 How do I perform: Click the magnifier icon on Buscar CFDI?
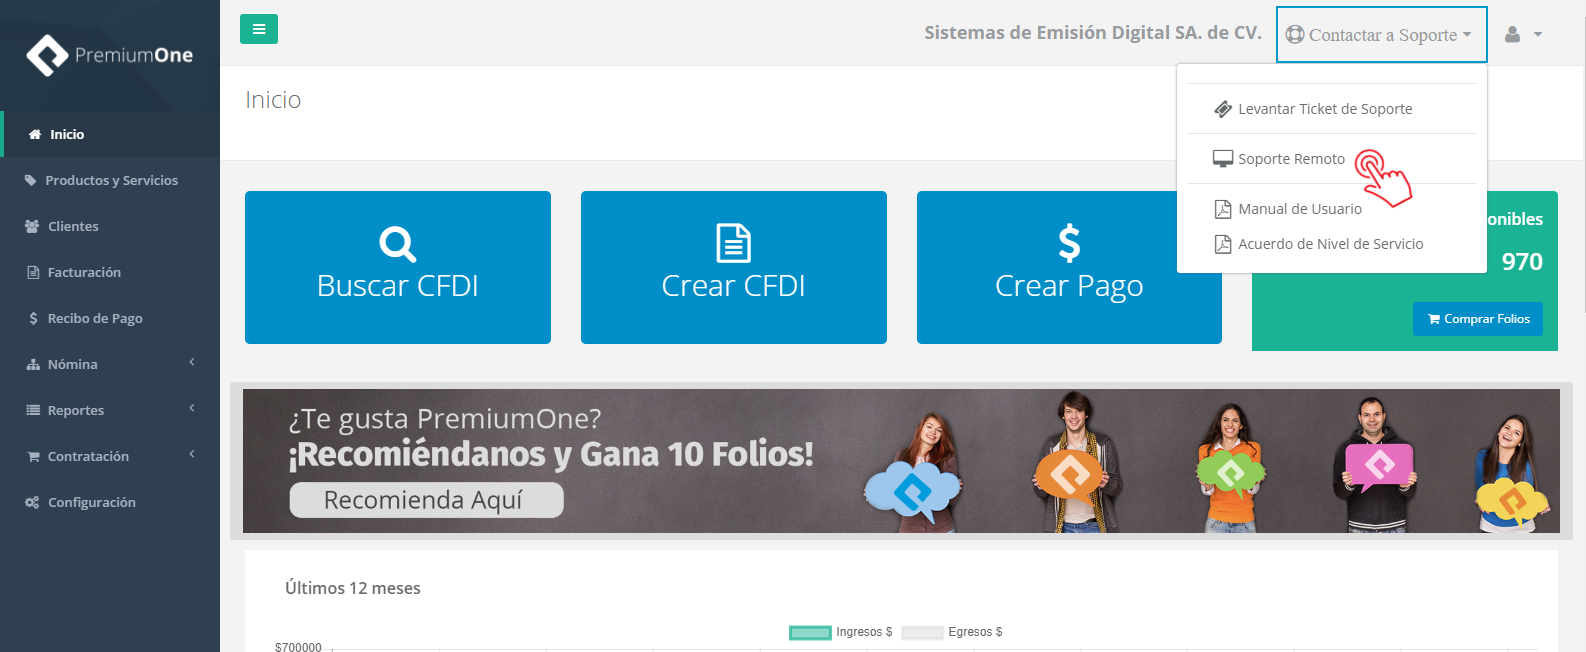[x=397, y=244]
